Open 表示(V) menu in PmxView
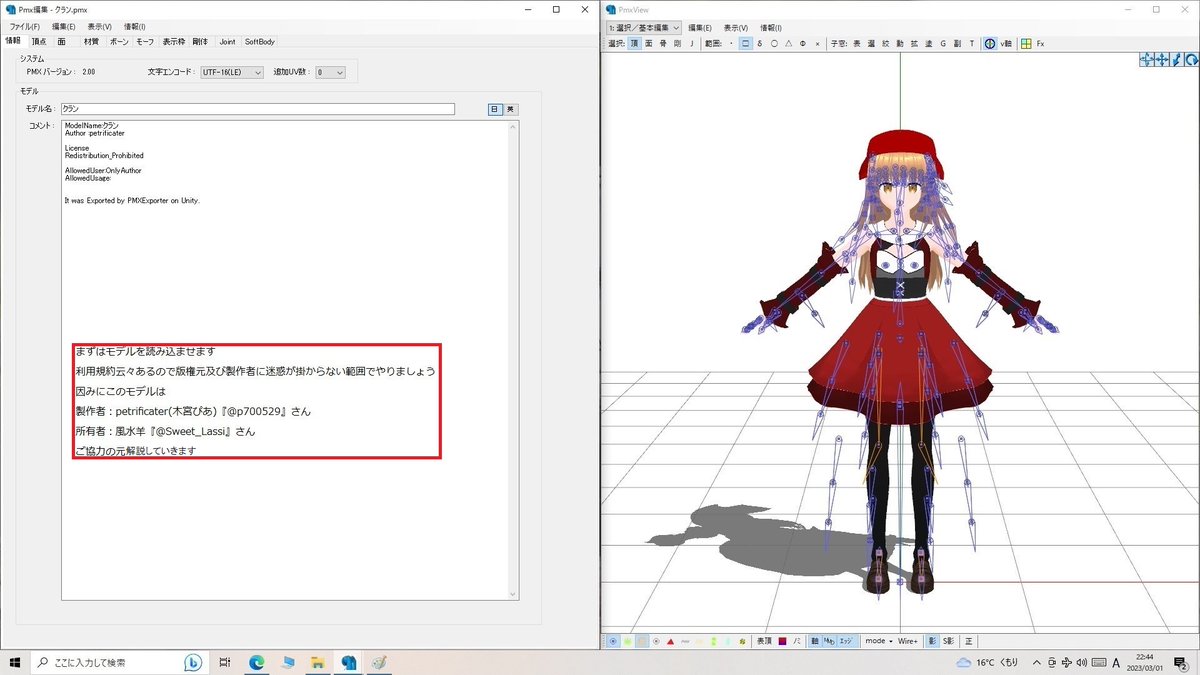Viewport: 1200px width, 675px height. click(738, 28)
